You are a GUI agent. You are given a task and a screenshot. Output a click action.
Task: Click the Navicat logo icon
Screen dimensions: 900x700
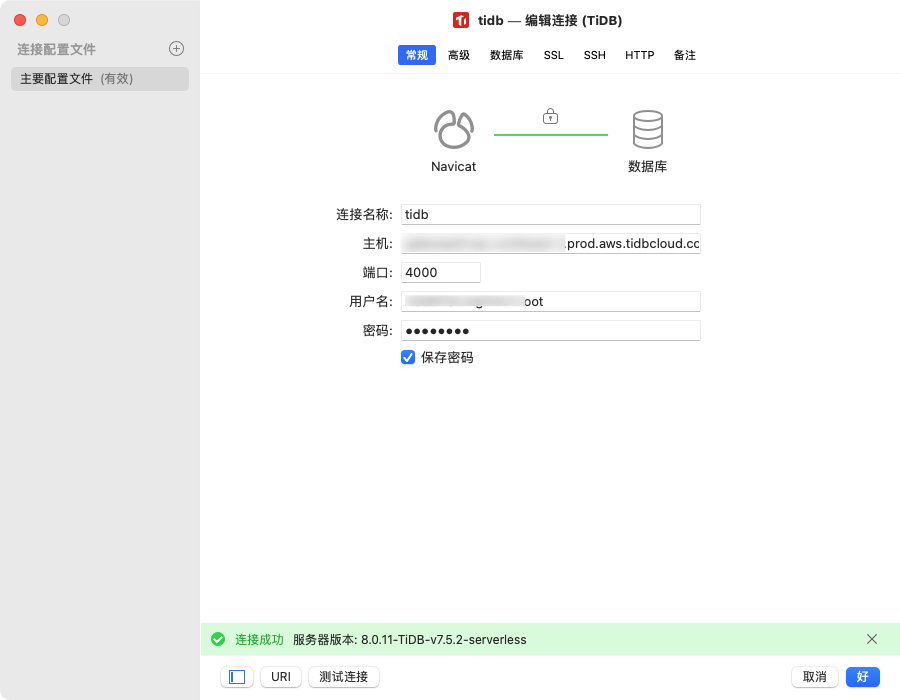coord(453,130)
